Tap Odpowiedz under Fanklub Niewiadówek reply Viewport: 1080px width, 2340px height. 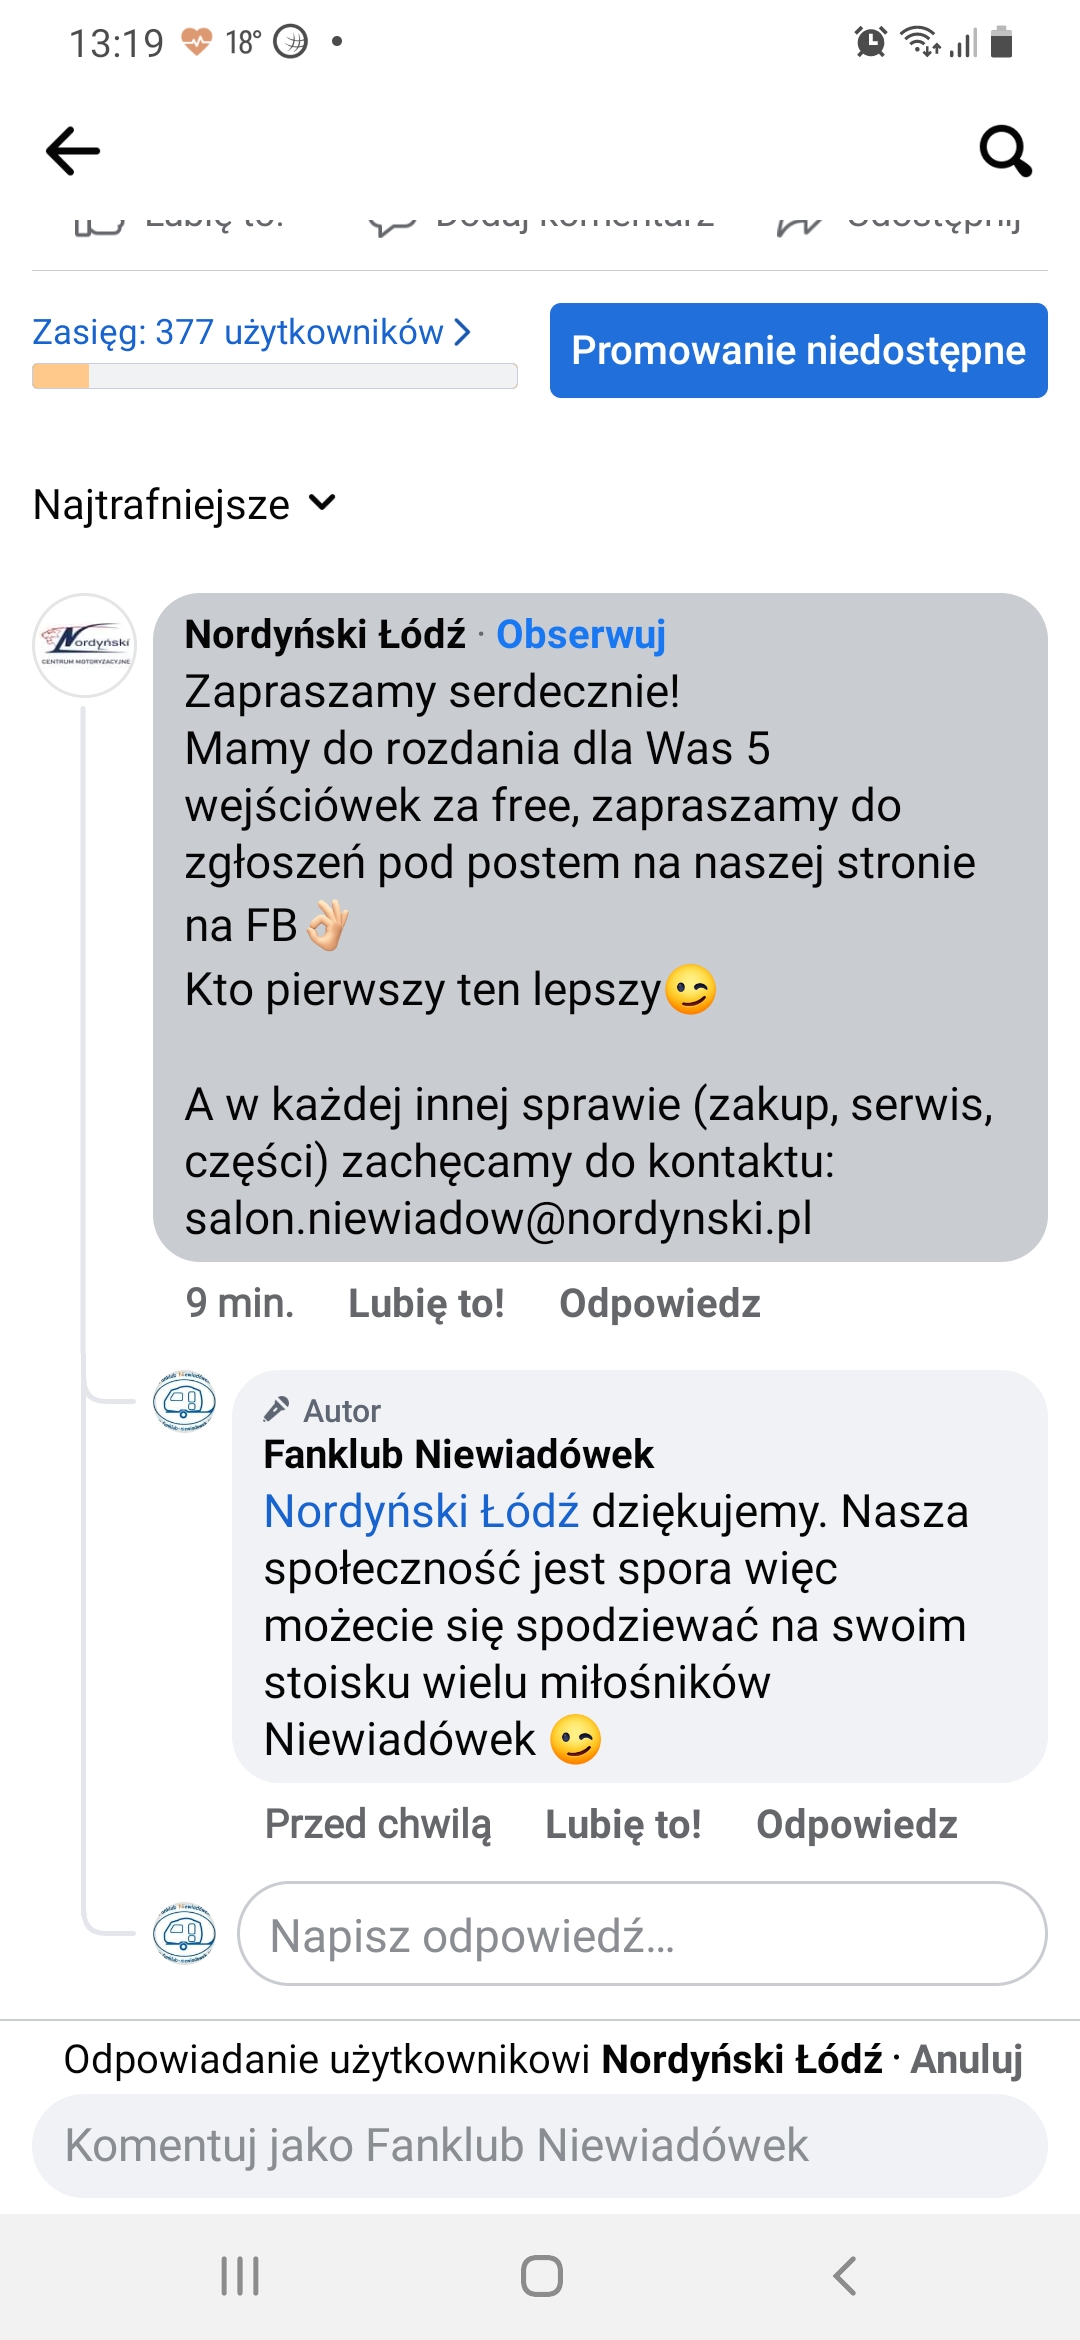coord(857,1824)
